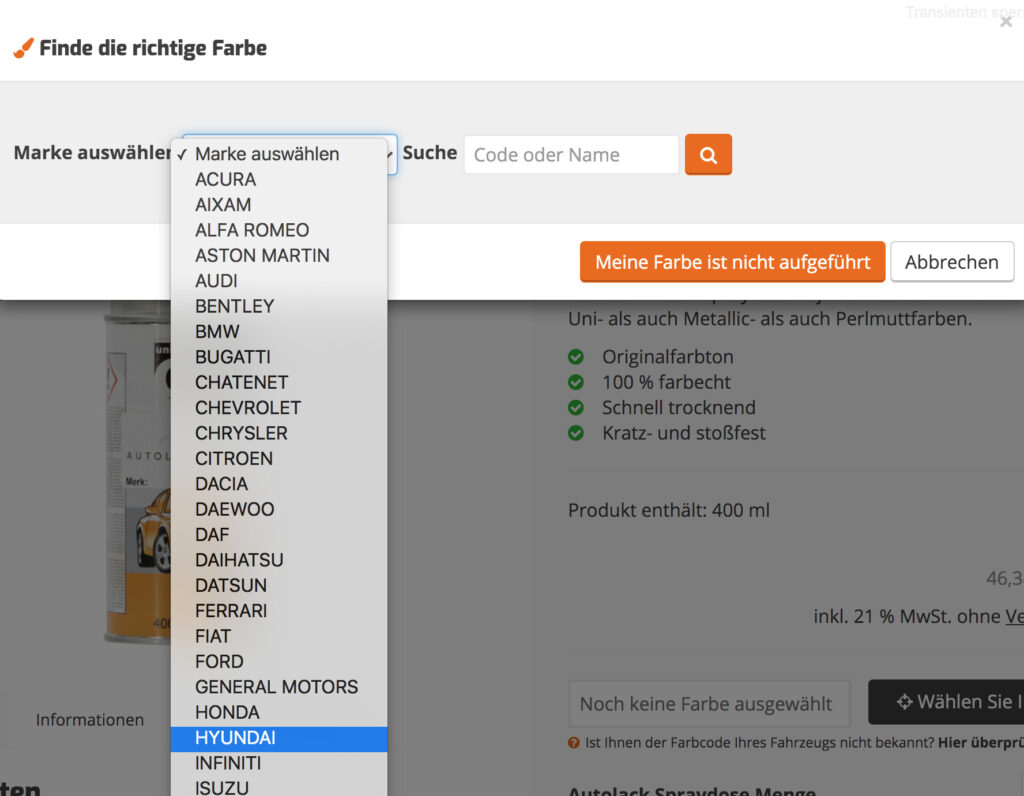Image resolution: width=1024 pixels, height=796 pixels.
Task: Pick ASTON MARTIN from the brands
Action: click(279, 256)
